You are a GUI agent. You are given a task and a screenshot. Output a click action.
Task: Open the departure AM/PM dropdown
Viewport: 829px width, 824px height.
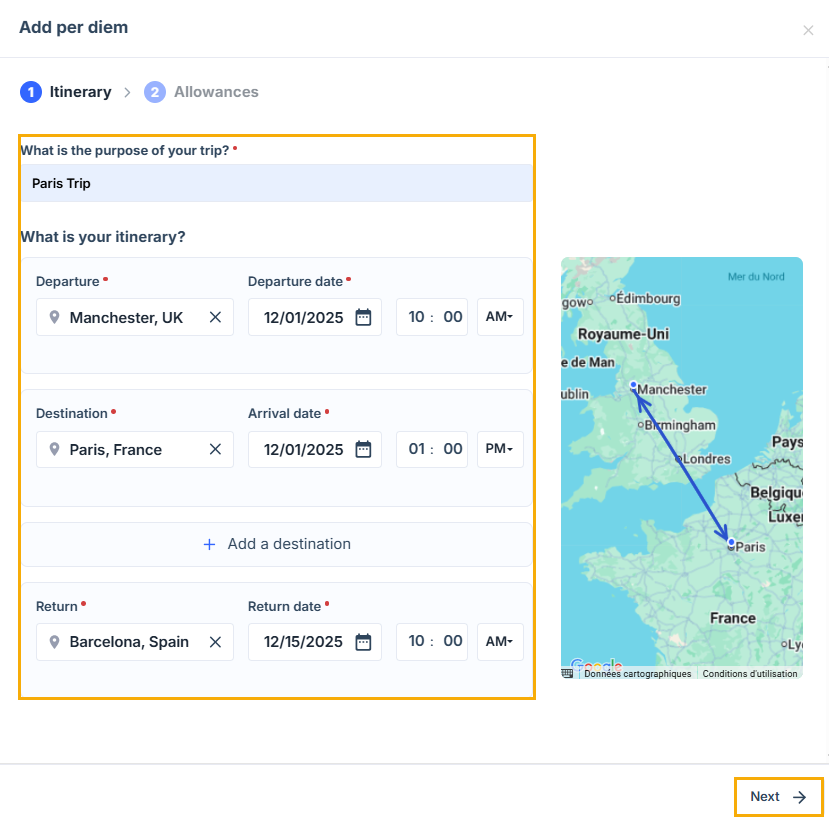[x=499, y=317]
